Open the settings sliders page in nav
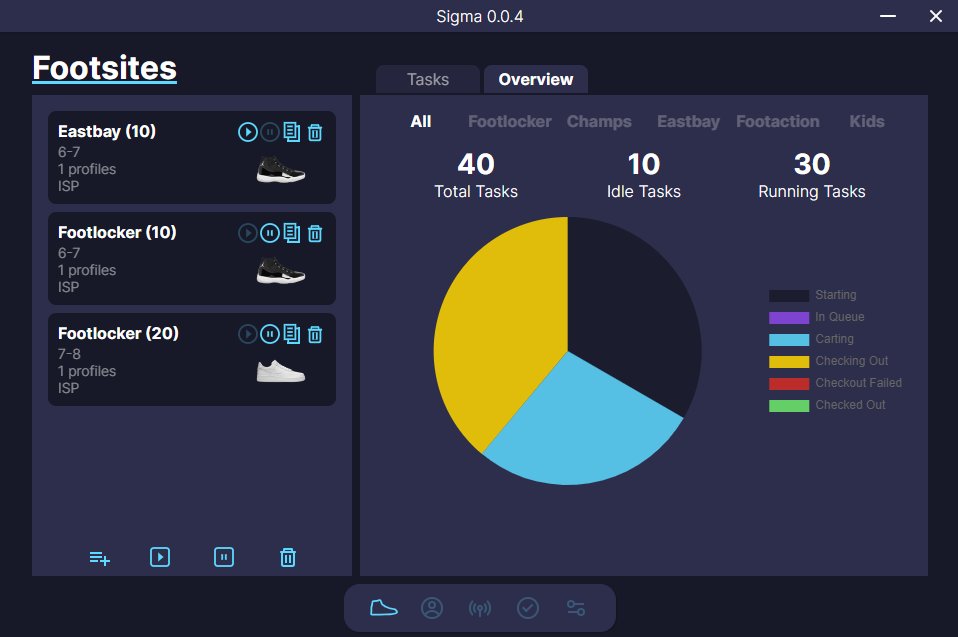Viewport: 958px width, 637px height. pos(576,608)
